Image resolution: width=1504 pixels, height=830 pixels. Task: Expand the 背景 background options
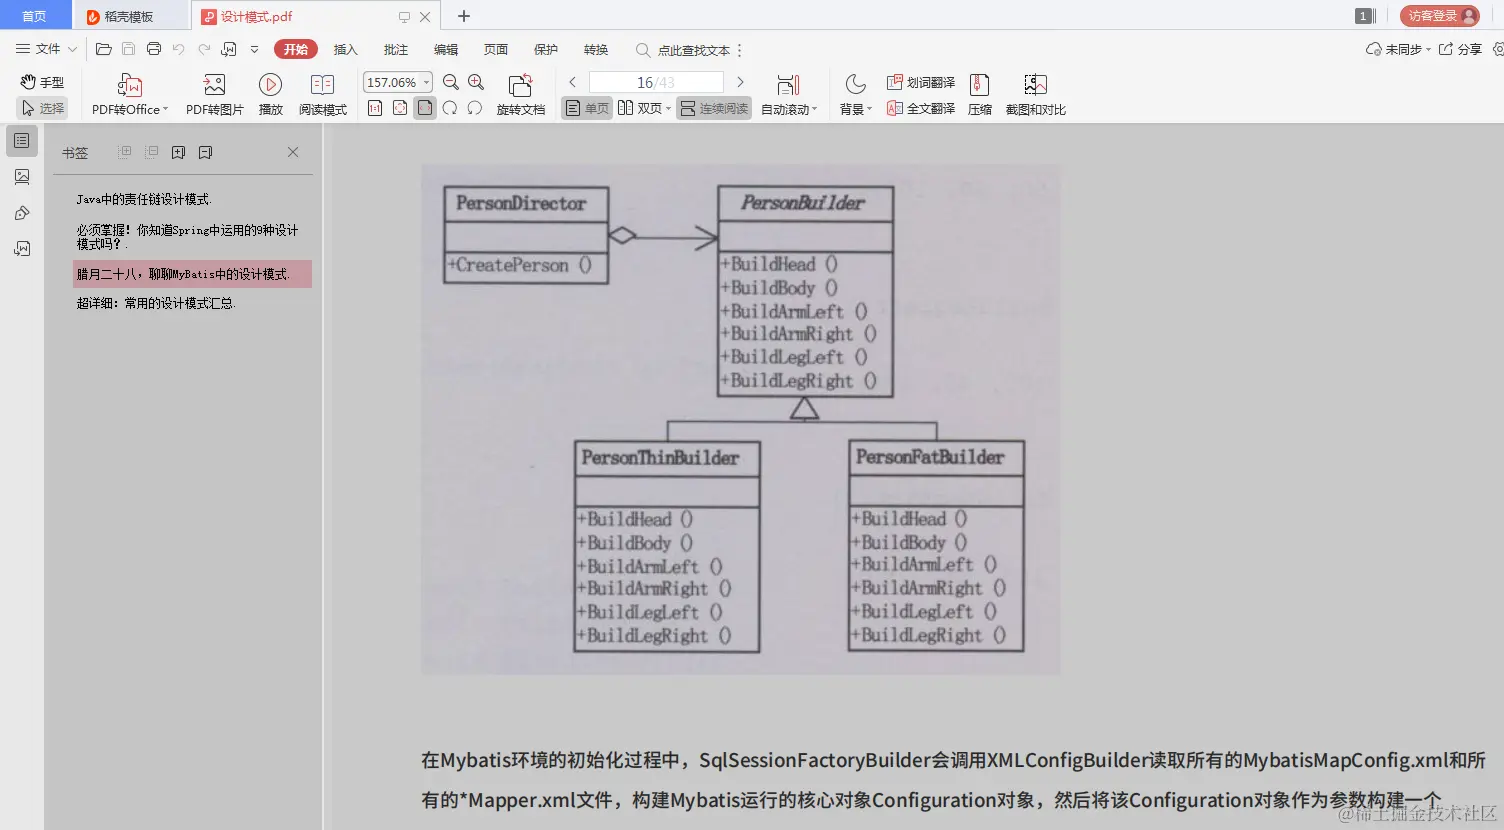(x=855, y=108)
